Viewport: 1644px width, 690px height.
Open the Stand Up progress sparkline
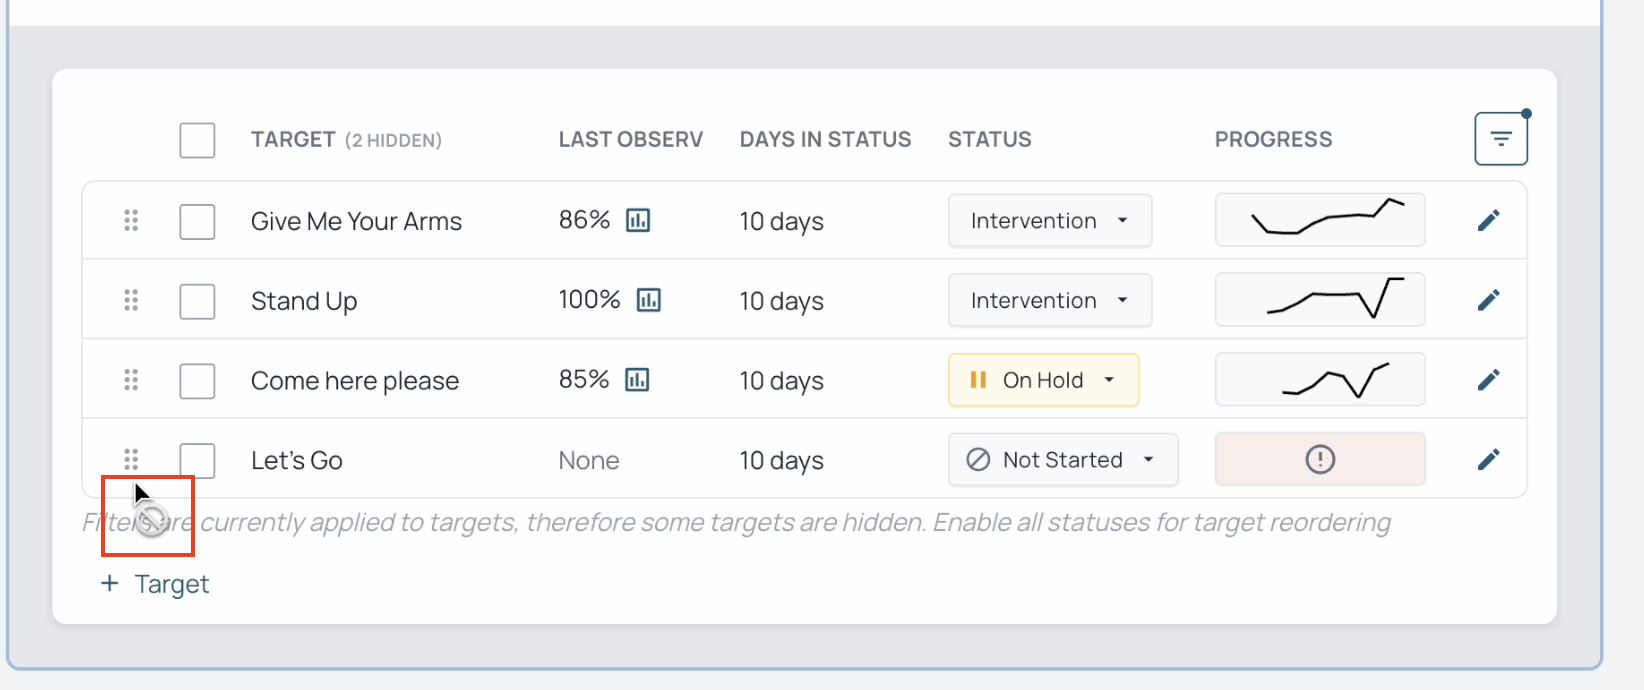point(1320,300)
